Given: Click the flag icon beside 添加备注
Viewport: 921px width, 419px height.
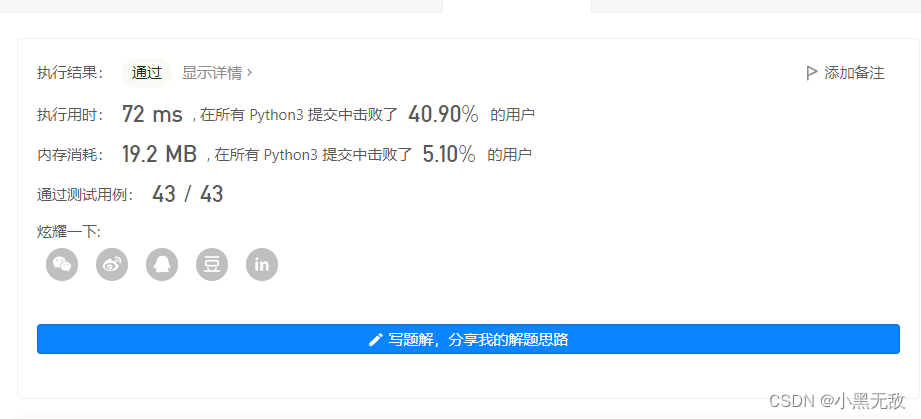Looking at the screenshot, I should (812, 73).
